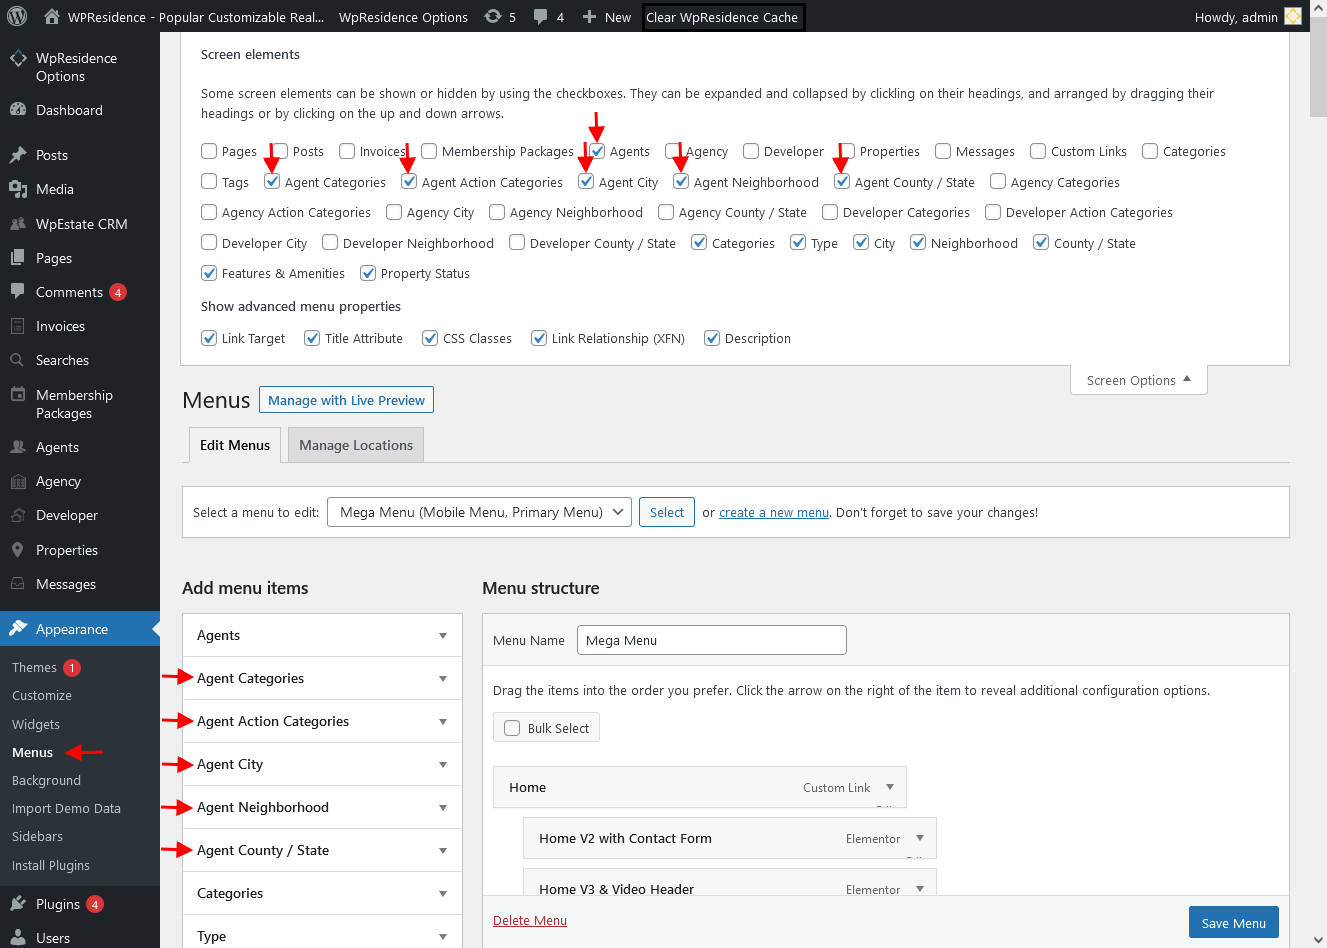The height and width of the screenshot is (948, 1327).
Task: Click the Agency building icon
Action: [x=18, y=481]
